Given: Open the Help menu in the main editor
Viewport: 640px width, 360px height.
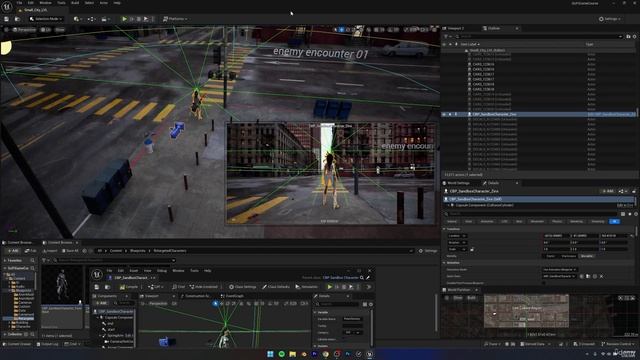Looking at the screenshot, I should click(117, 3).
